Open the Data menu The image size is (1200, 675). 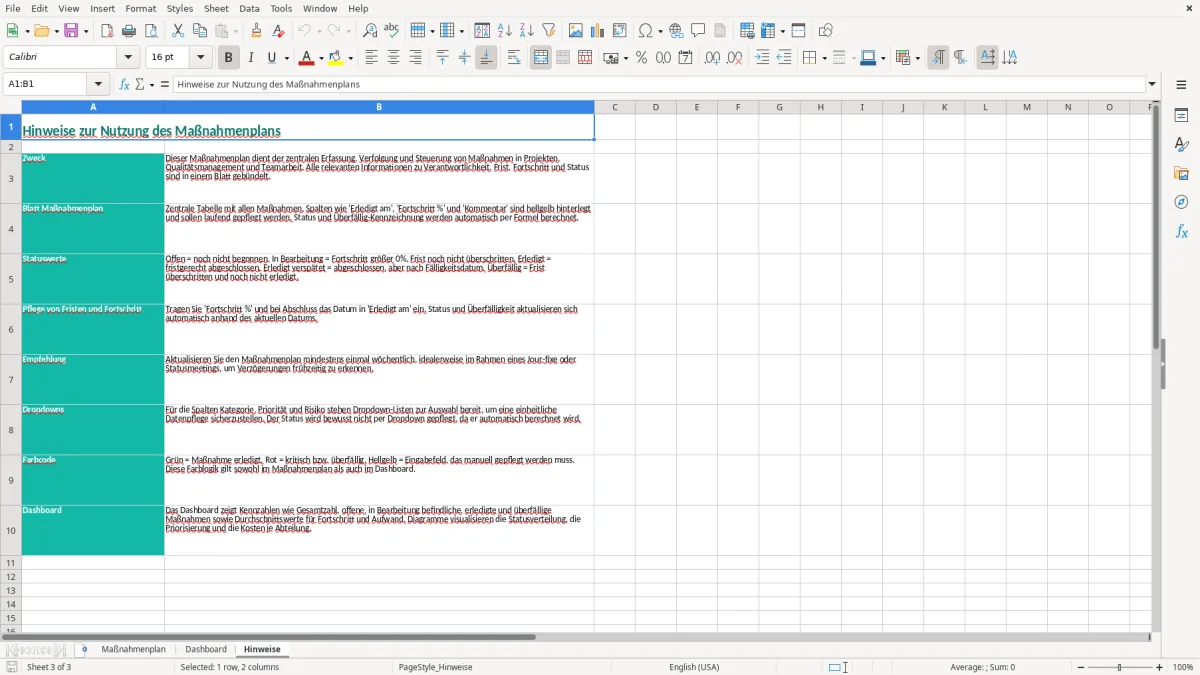pos(249,8)
